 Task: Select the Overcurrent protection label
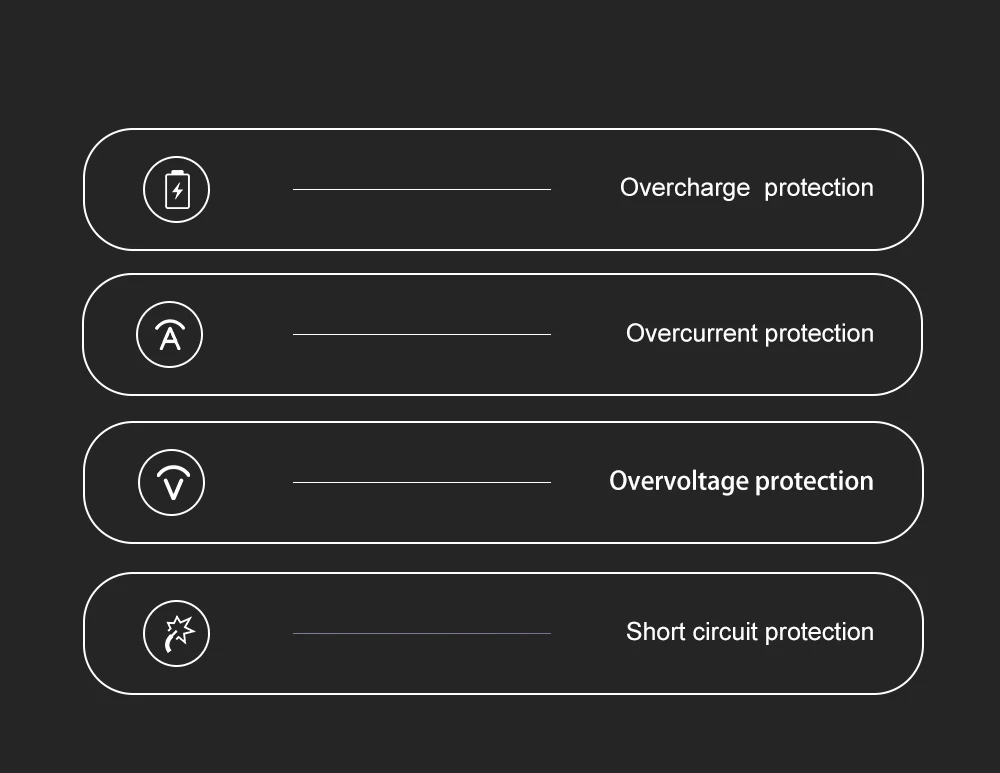click(x=750, y=334)
